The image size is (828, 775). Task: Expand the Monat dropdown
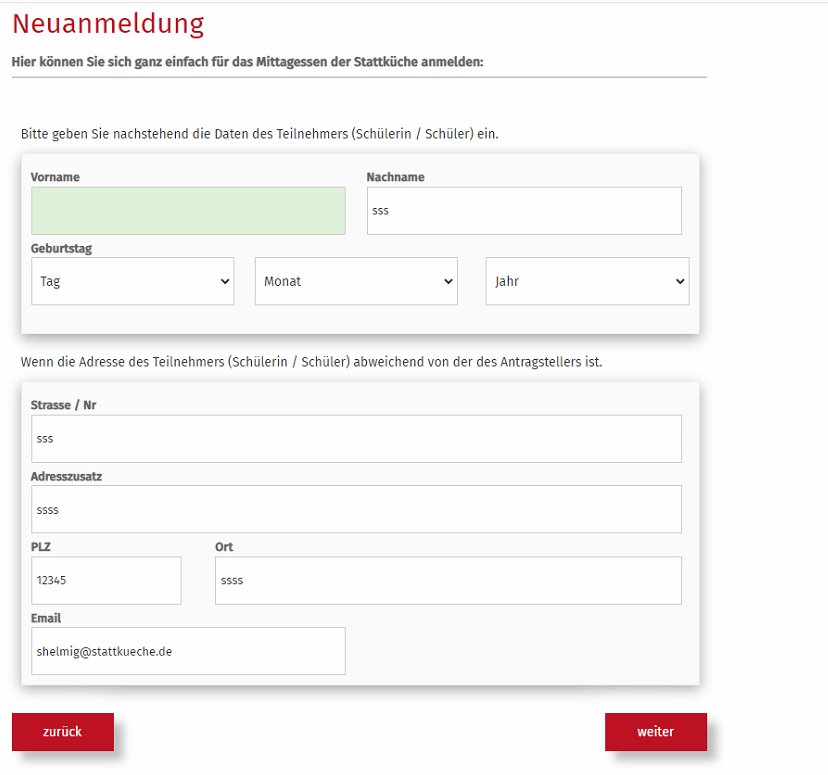pos(356,281)
